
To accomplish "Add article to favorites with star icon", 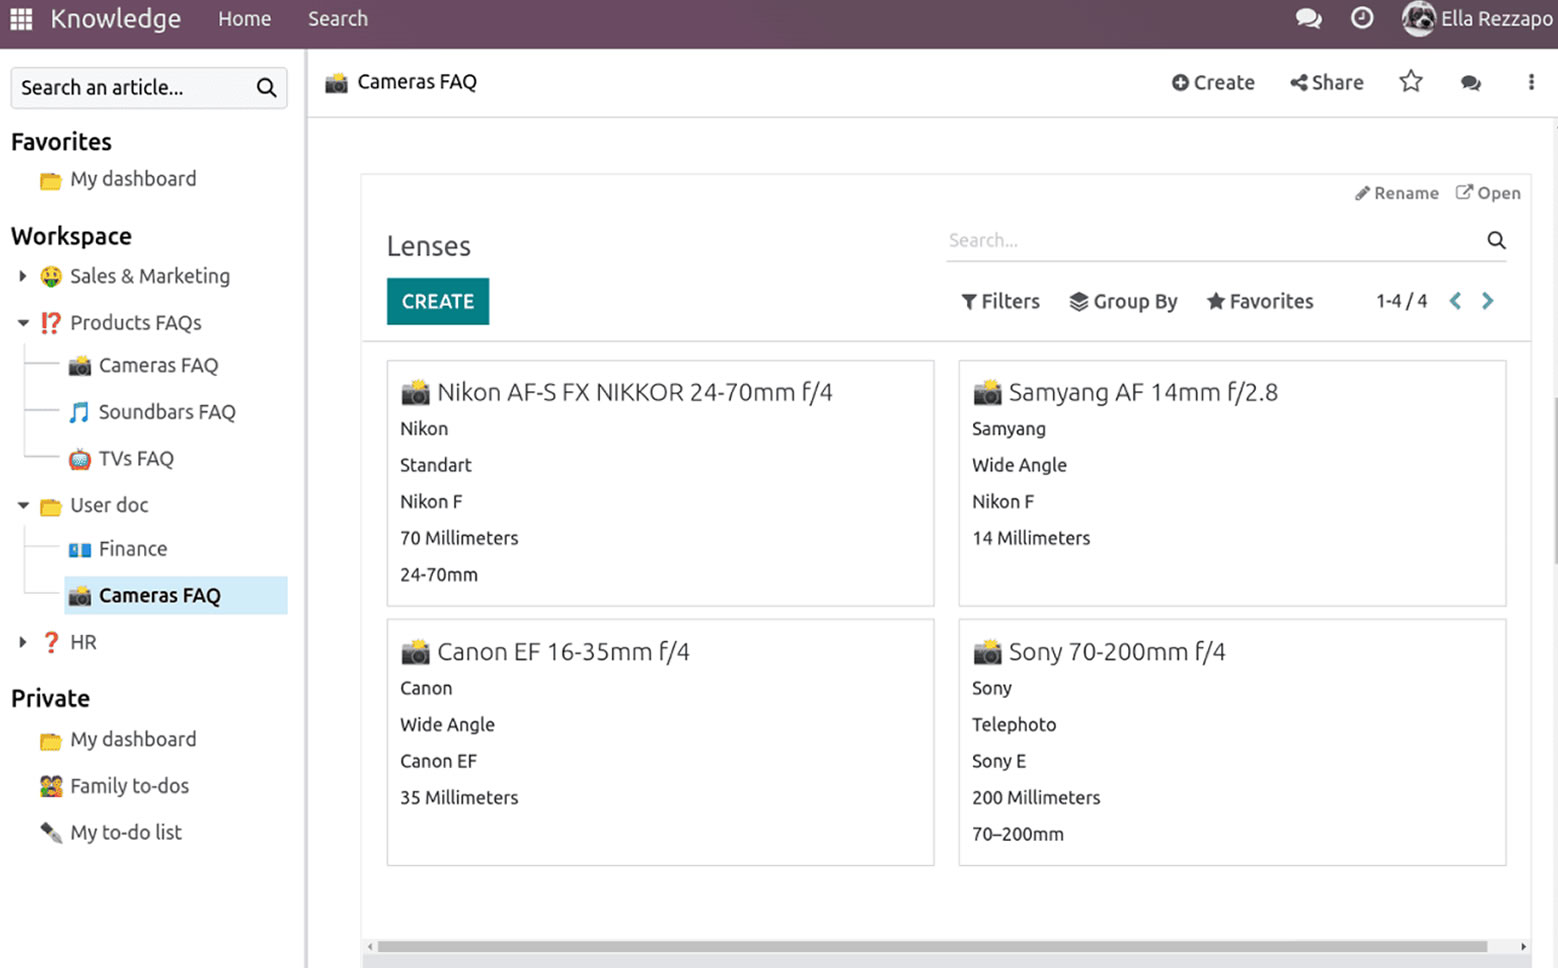I will 1411,82.
